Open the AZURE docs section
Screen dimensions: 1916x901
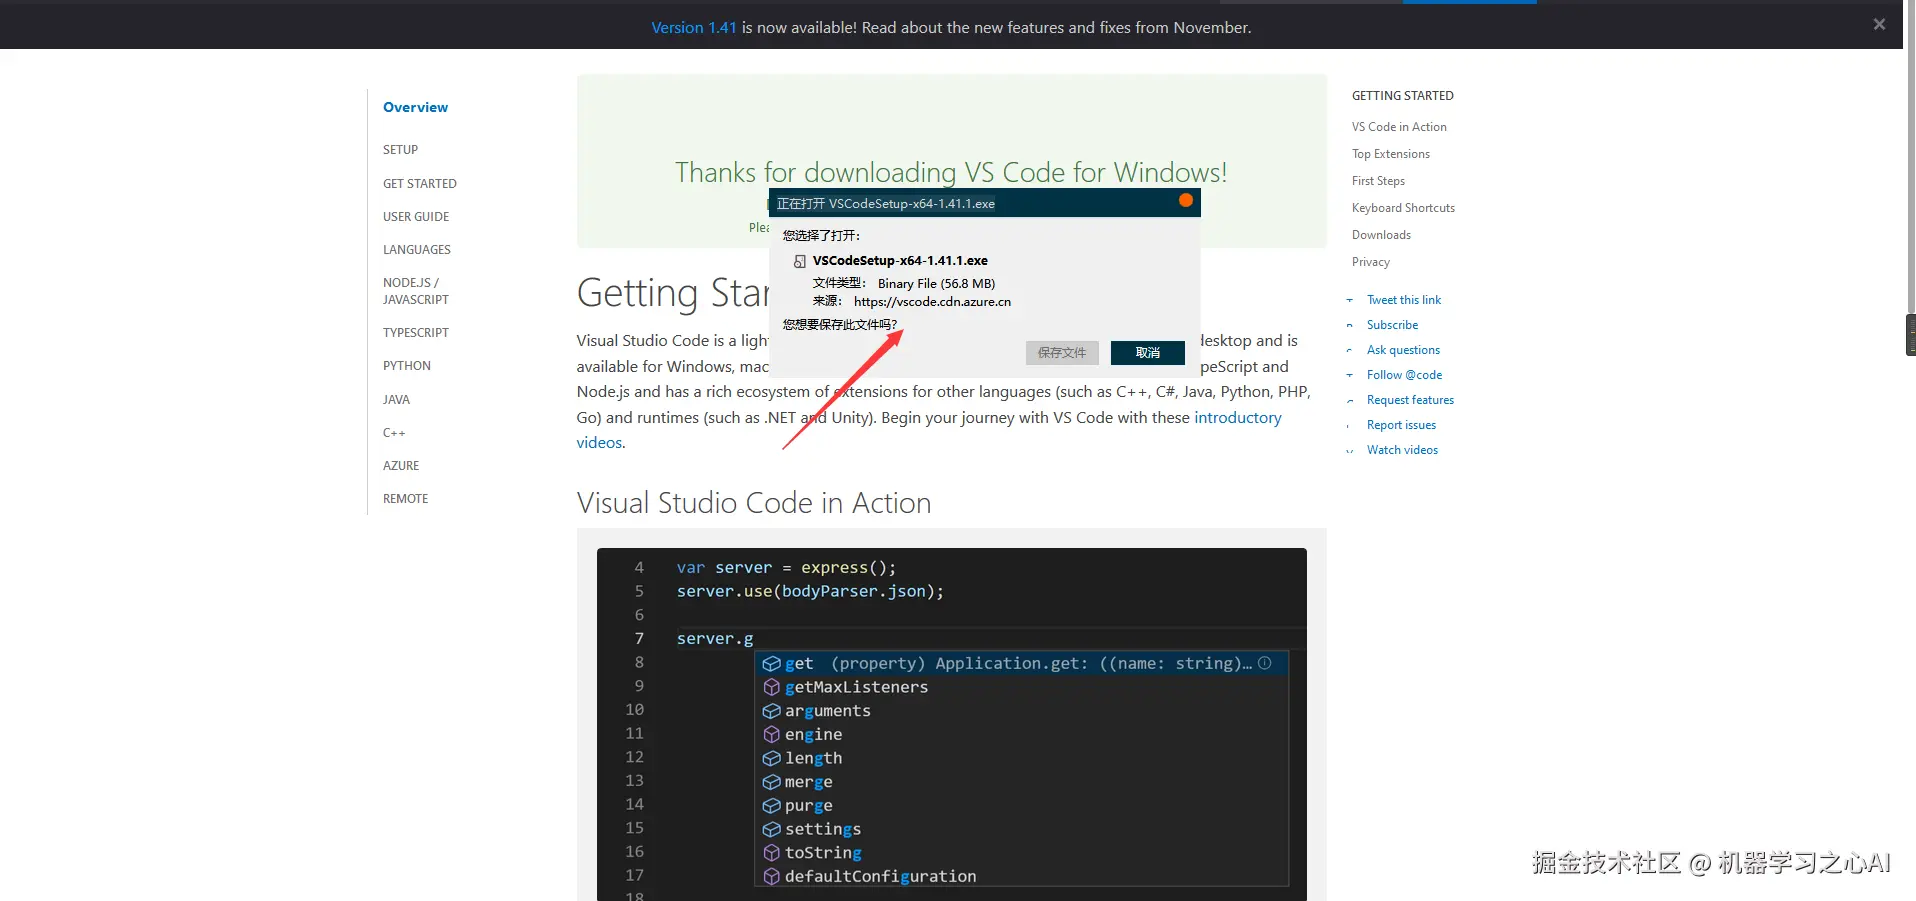pyautogui.click(x=401, y=466)
